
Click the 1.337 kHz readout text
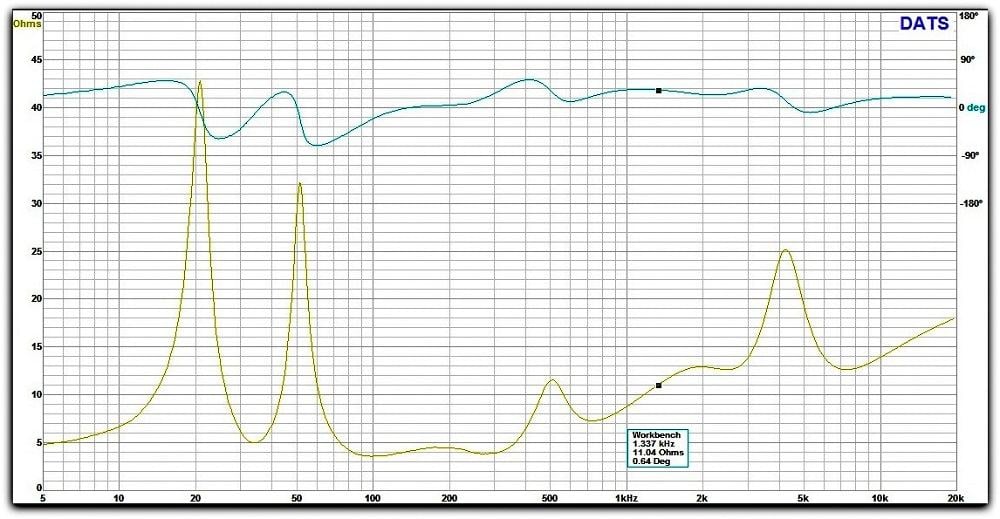pos(654,444)
